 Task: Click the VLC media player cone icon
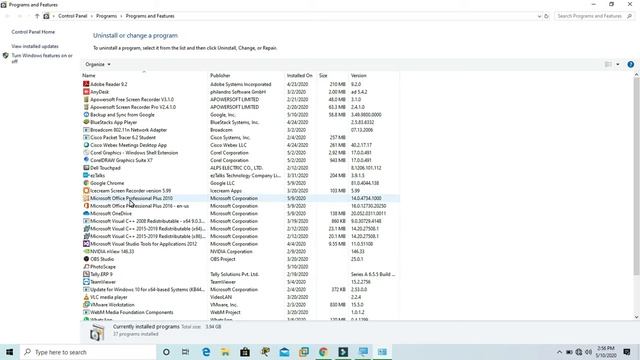(x=86, y=297)
